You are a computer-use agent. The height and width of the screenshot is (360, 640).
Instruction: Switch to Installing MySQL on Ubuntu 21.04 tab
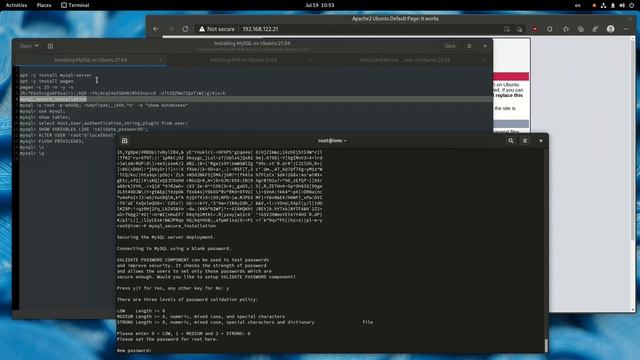[90, 60]
